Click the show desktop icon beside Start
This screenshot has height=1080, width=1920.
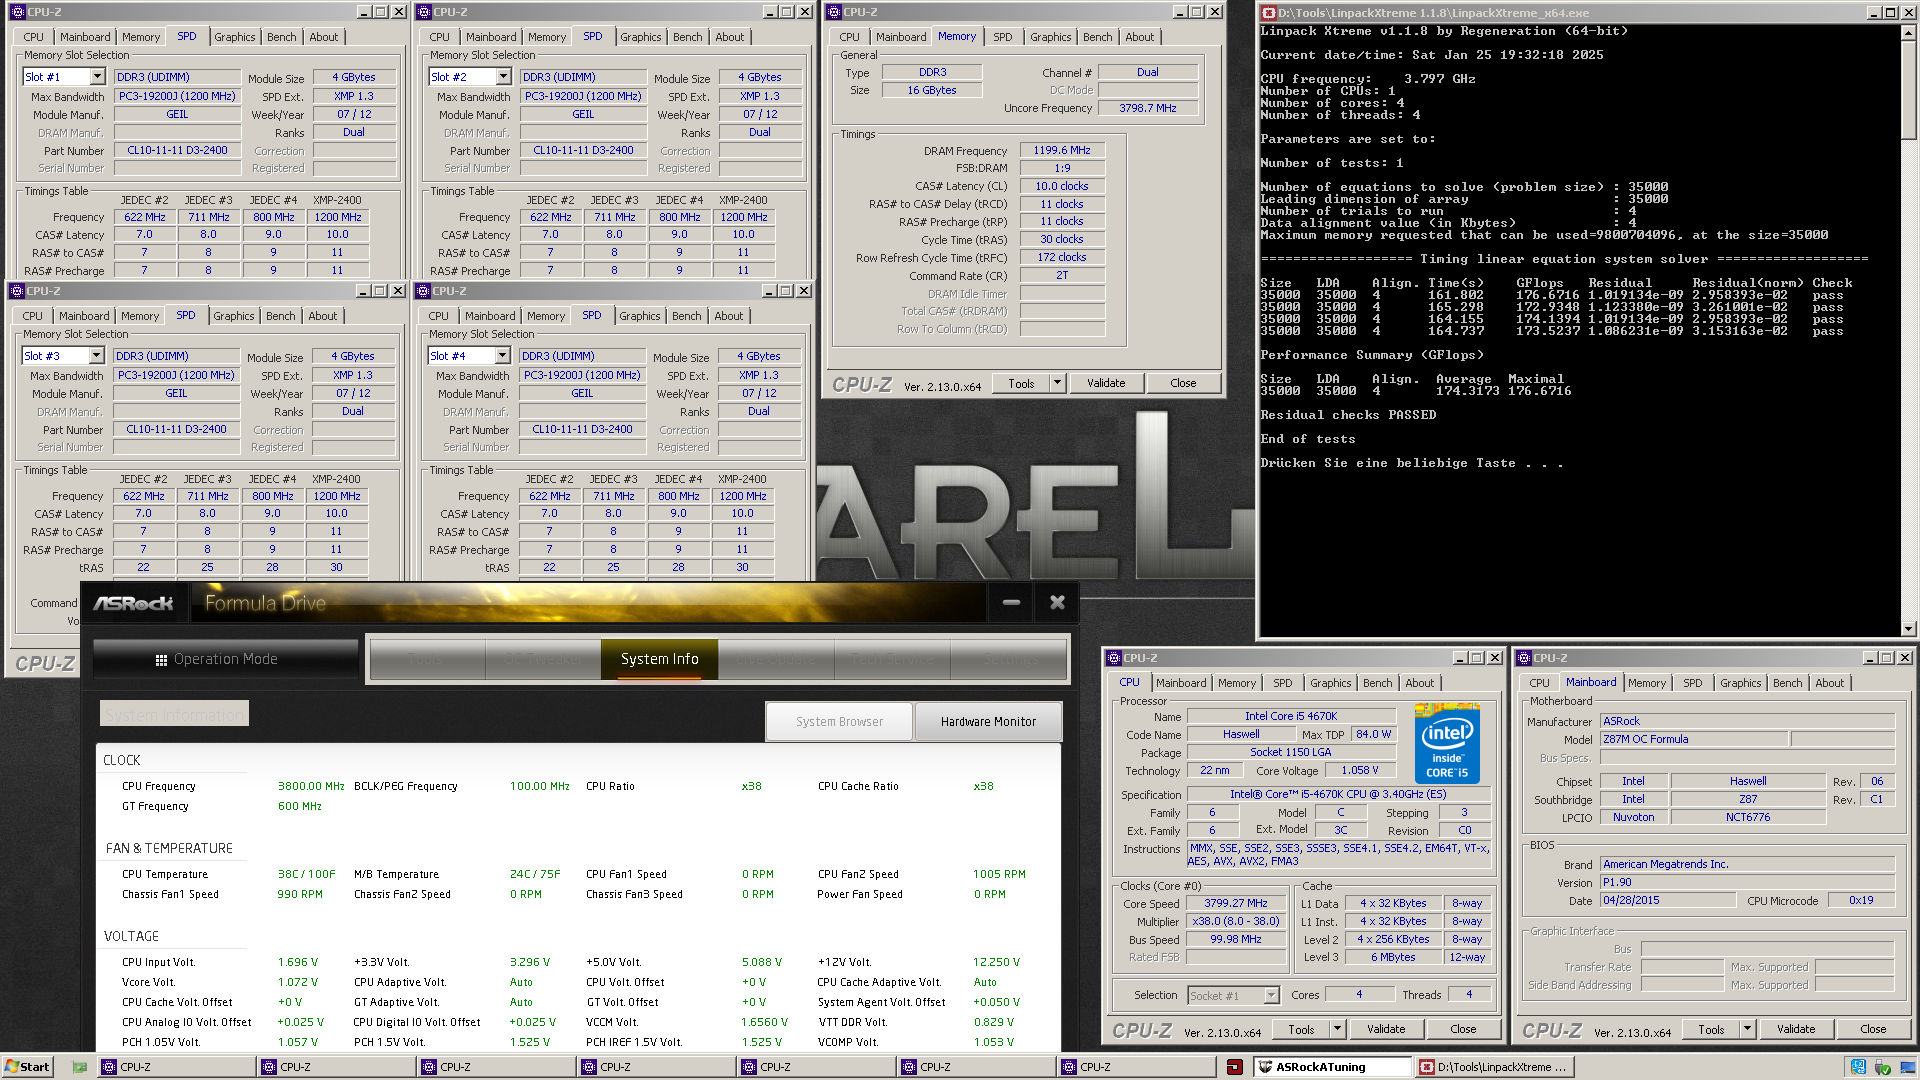80,1067
